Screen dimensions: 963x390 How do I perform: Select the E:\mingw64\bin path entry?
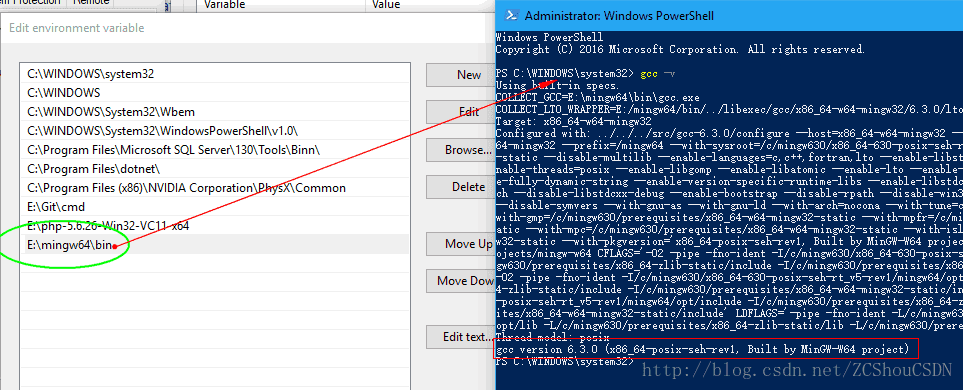click(214, 245)
